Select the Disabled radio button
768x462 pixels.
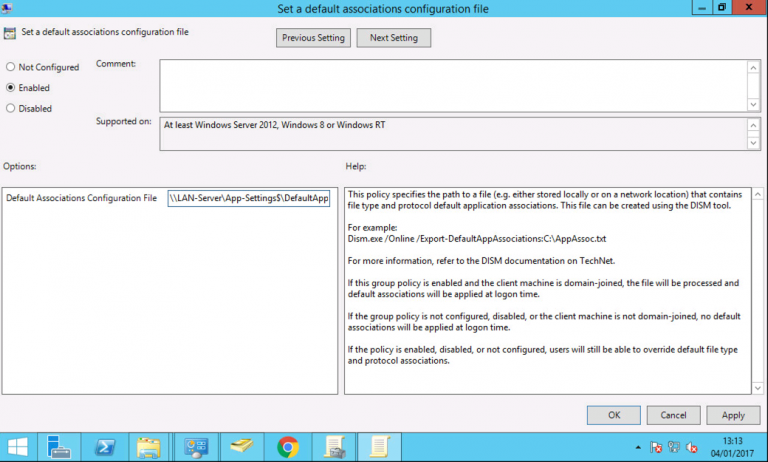tap(10, 108)
